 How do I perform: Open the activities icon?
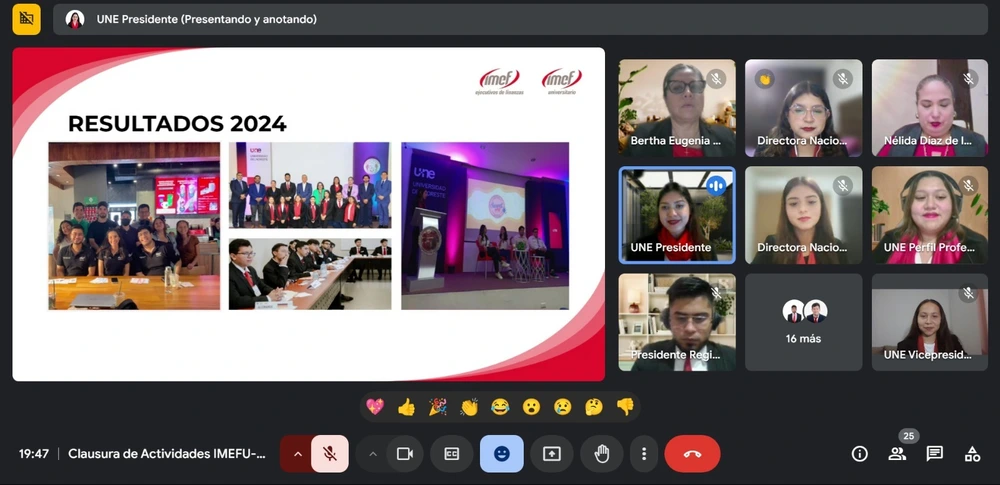click(x=972, y=453)
